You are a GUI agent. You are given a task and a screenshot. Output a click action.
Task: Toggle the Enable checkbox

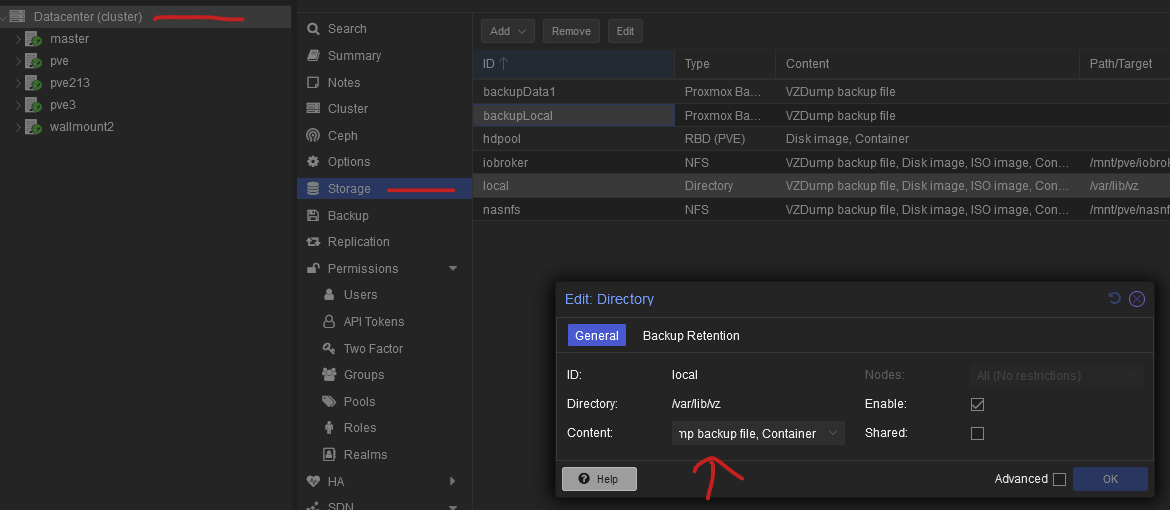978,404
